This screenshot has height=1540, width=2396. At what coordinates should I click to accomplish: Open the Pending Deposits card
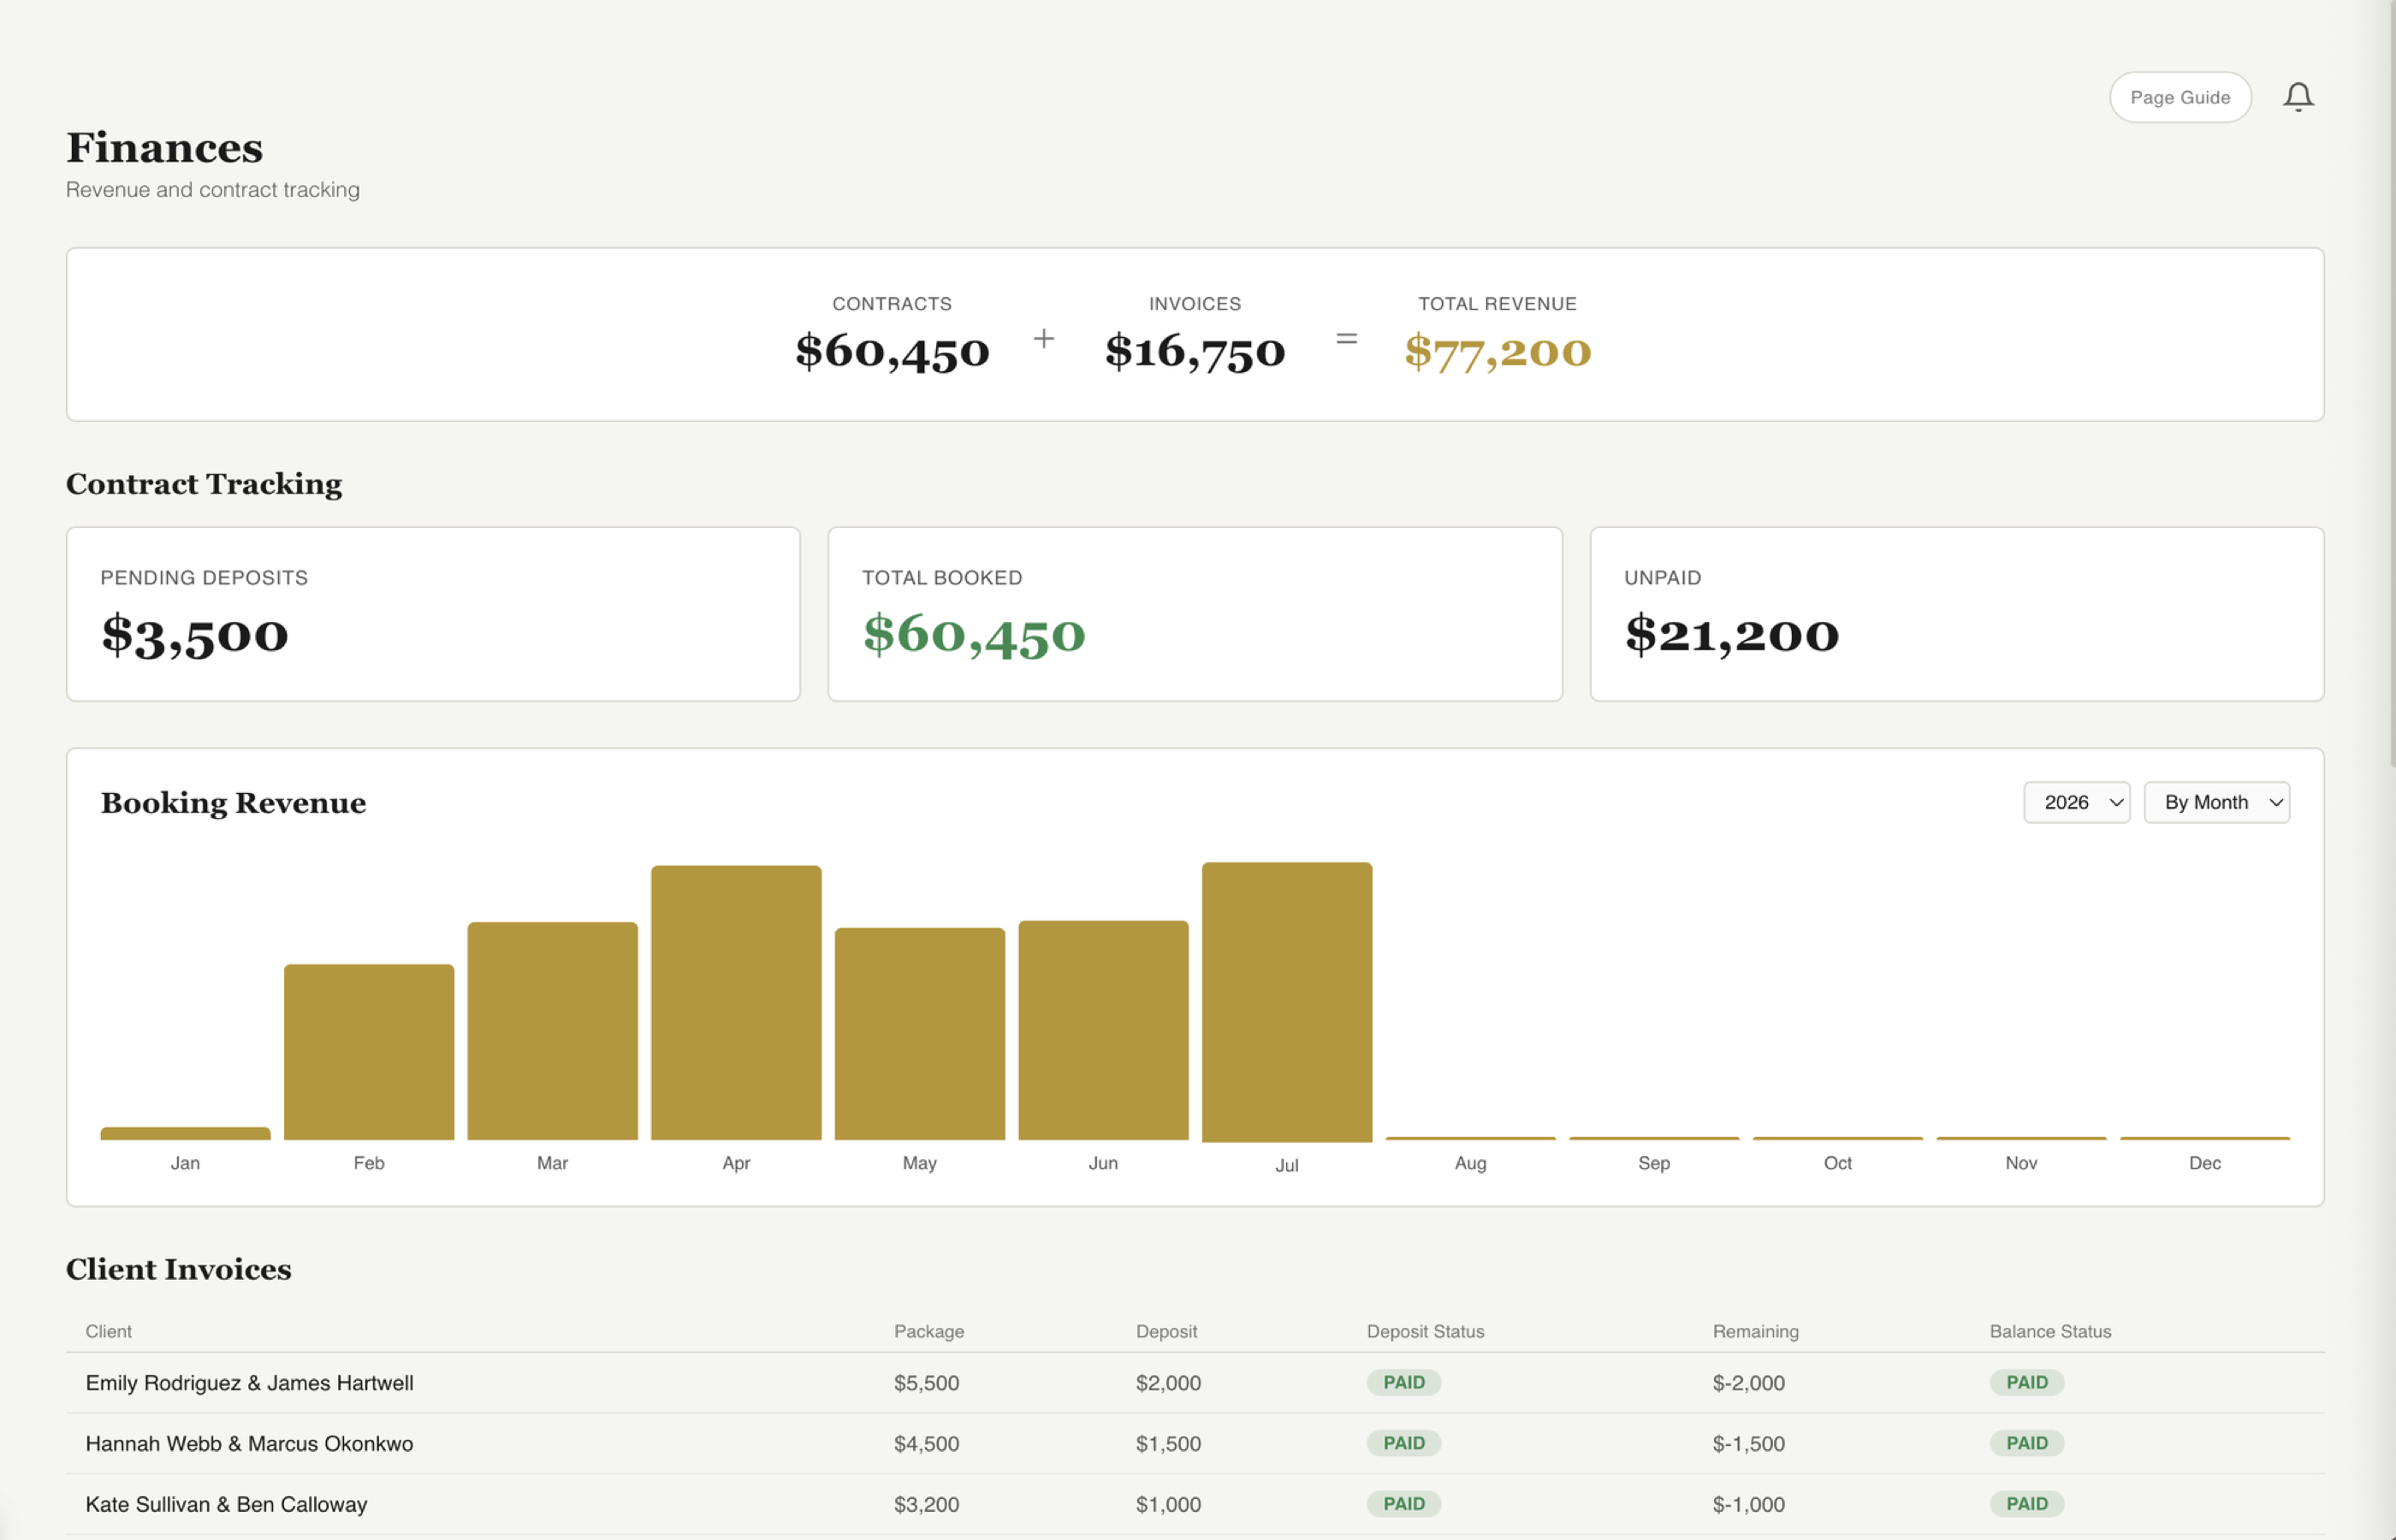click(432, 613)
